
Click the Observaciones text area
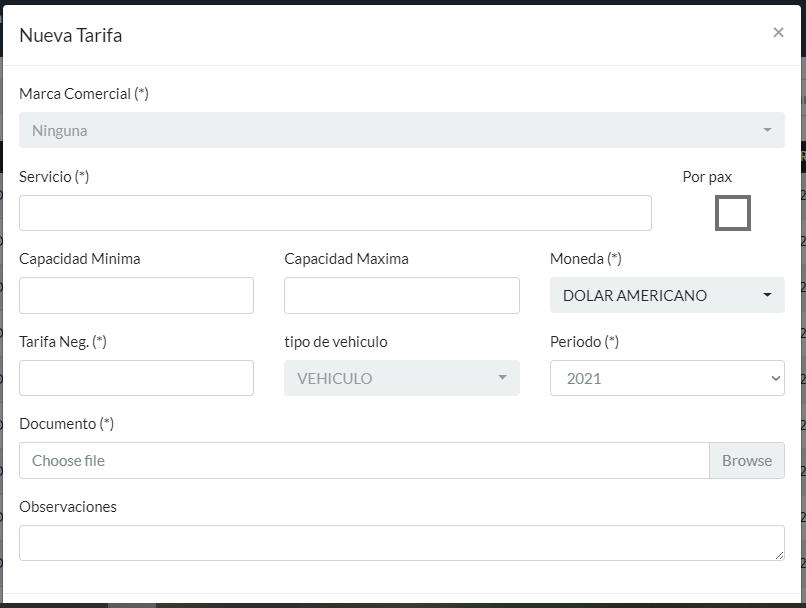pyautogui.click(x=401, y=543)
